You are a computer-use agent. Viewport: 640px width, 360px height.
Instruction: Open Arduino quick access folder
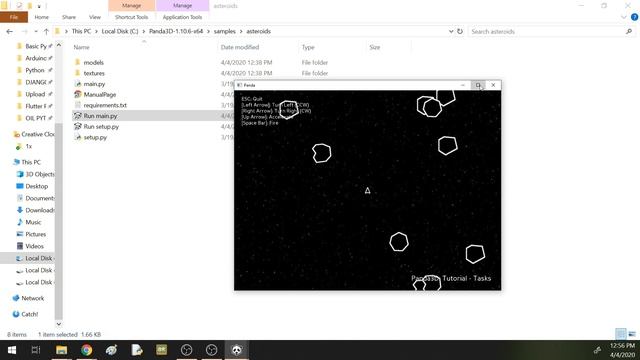(35, 58)
